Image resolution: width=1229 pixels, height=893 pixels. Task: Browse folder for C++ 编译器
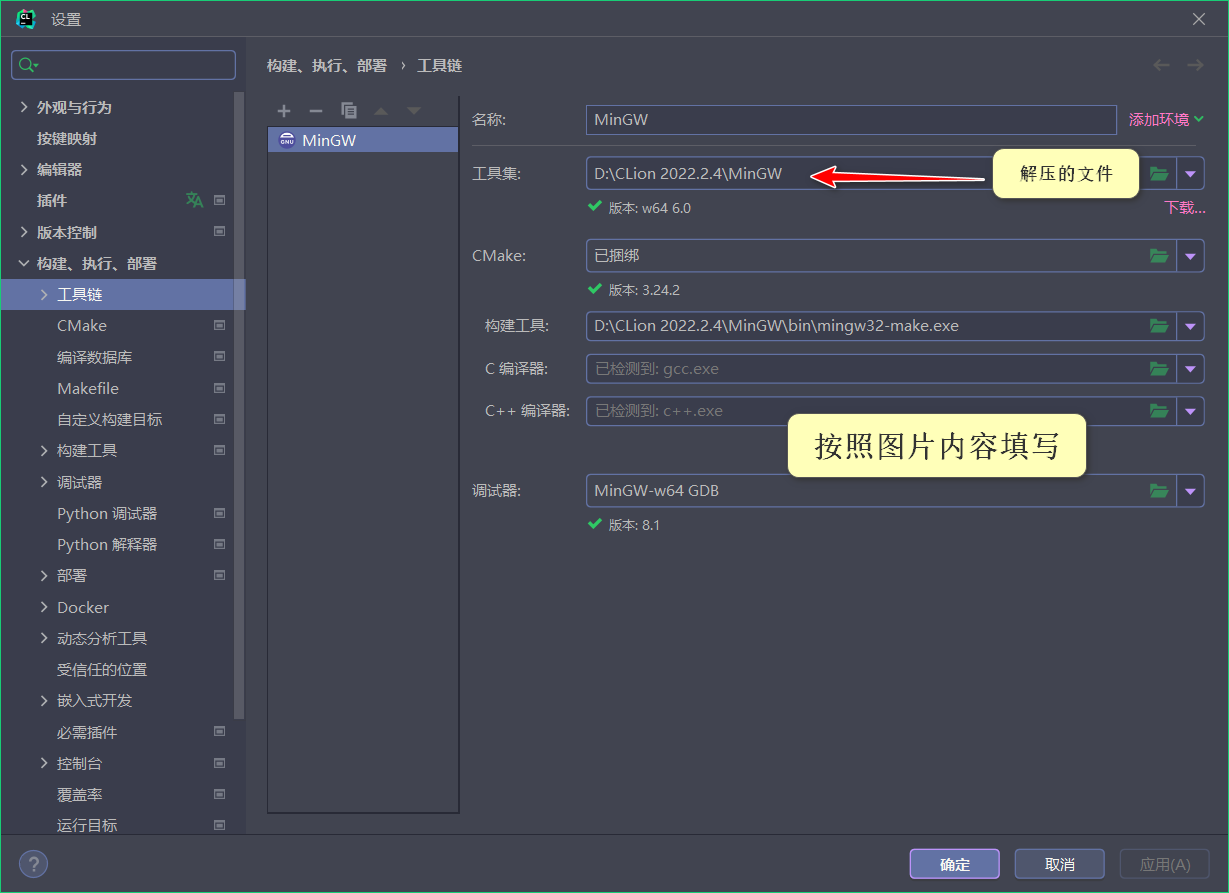1159,411
